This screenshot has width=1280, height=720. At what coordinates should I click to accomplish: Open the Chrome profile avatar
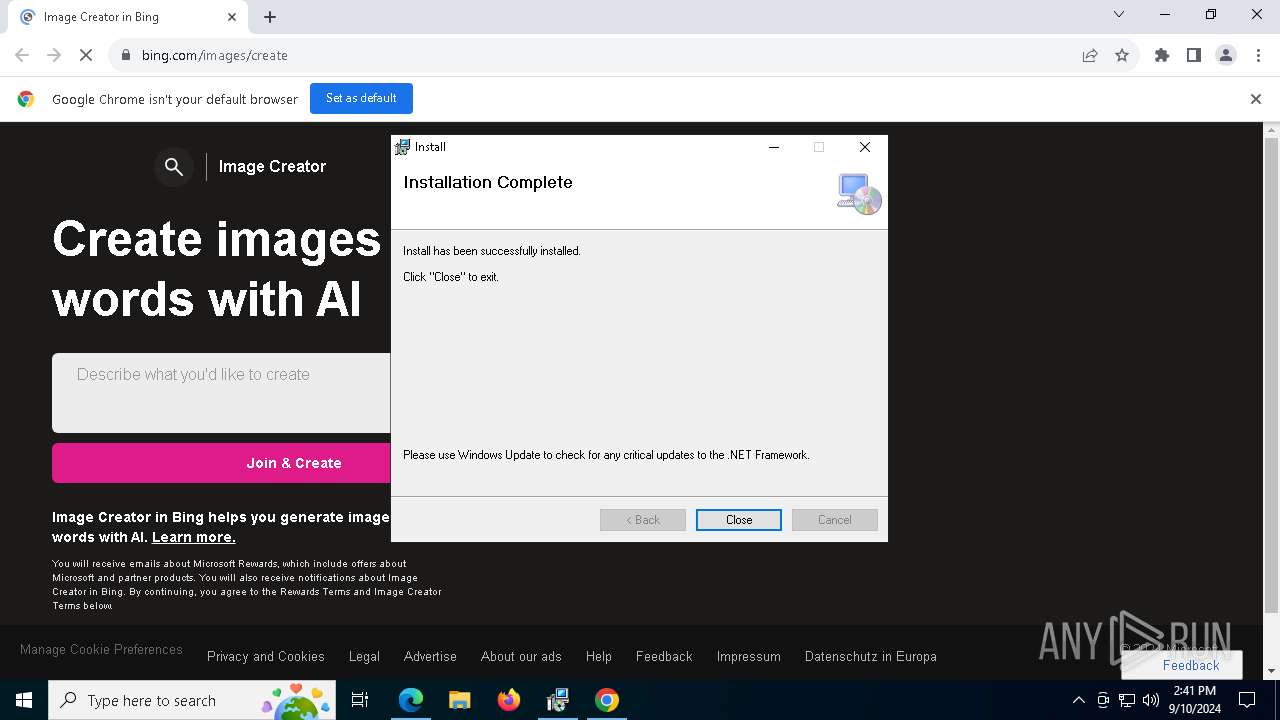[1226, 56]
